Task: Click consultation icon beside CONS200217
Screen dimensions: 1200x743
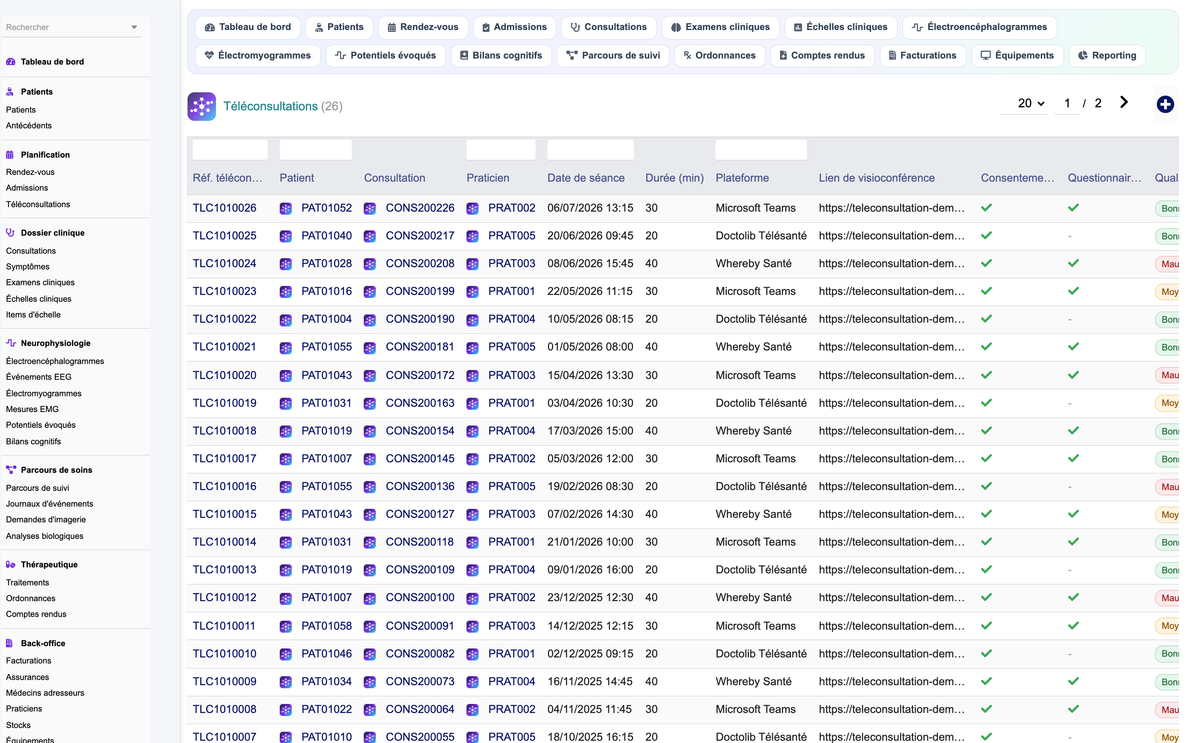Action: click(370, 236)
